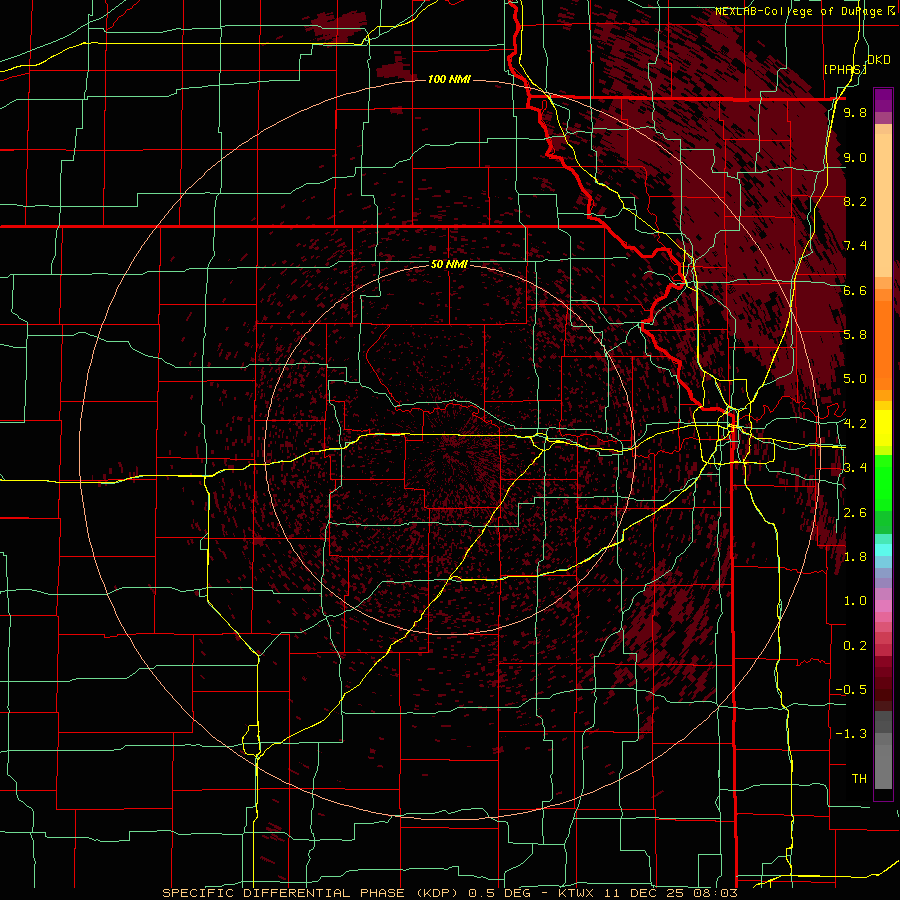Click the -0.5 scale value

(x=851, y=690)
